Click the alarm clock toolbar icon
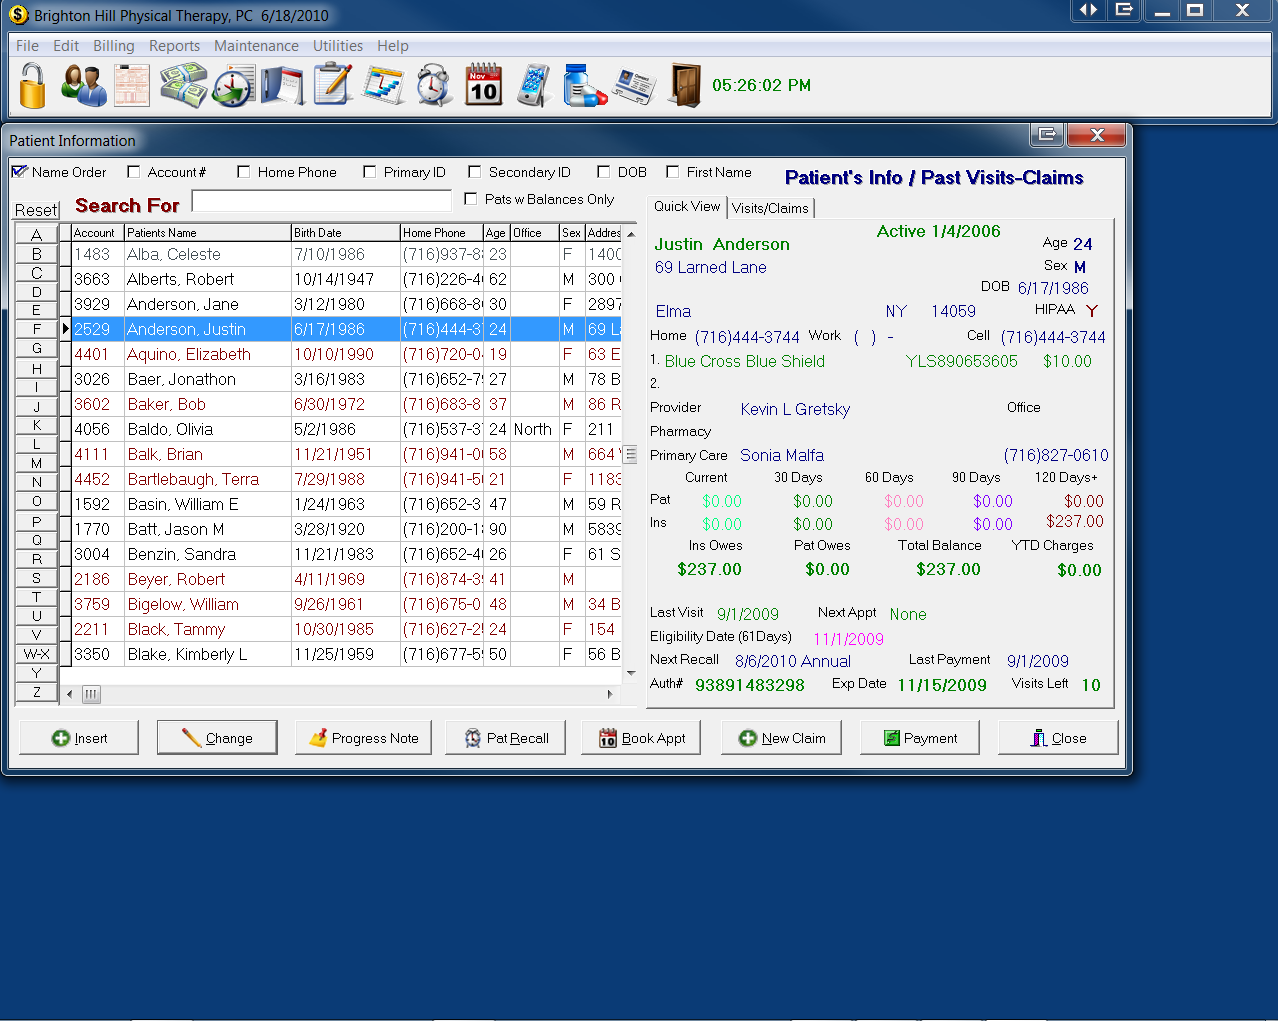The height and width of the screenshot is (1021, 1278). pos(434,86)
